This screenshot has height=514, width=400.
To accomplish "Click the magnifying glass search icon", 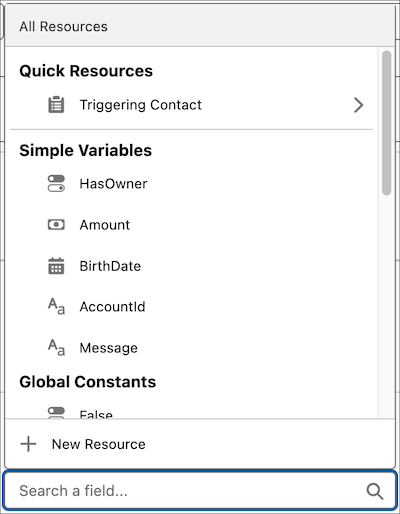I will tap(375, 491).
